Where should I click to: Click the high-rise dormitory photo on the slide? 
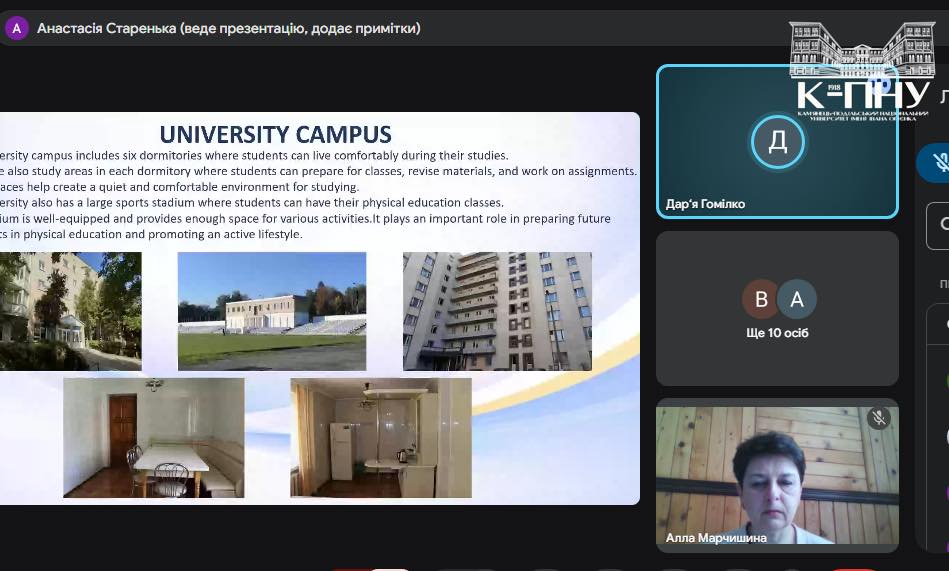pos(497,311)
